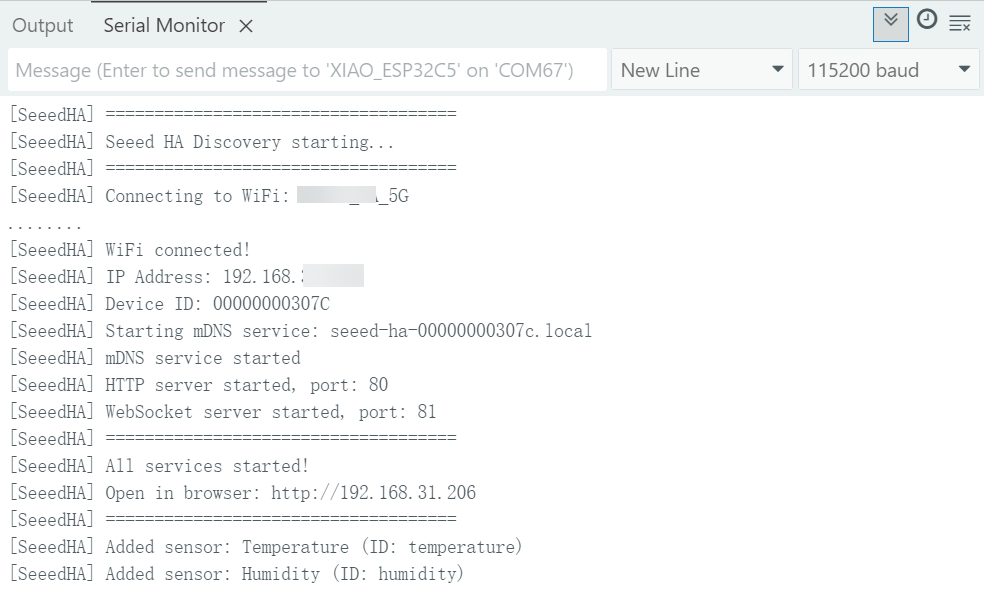The image size is (984, 610).
Task: Click the mDNS hostname seeed-ha-00000000307c.local
Action: click(x=461, y=331)
